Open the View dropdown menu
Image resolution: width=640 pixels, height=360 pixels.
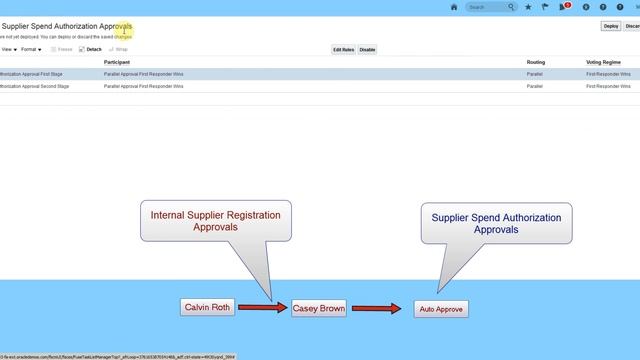(x=9, y=49)
